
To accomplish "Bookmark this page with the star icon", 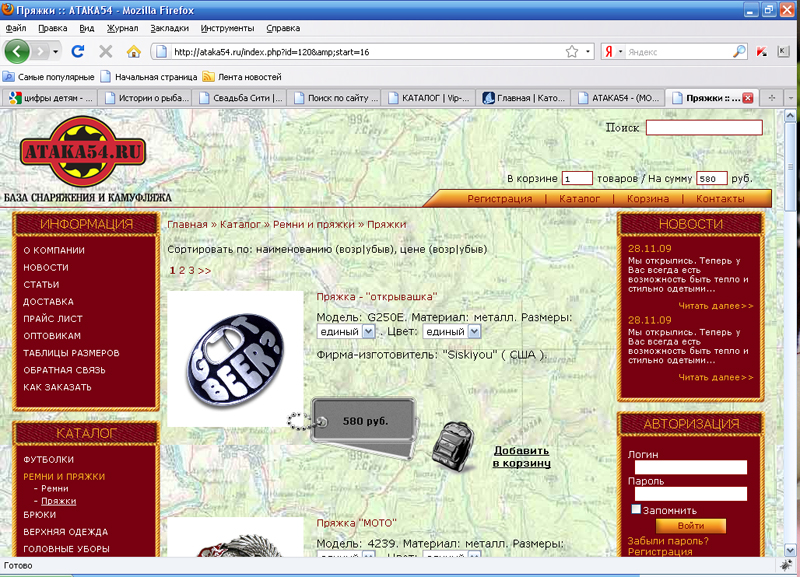I will pos(572,51).
